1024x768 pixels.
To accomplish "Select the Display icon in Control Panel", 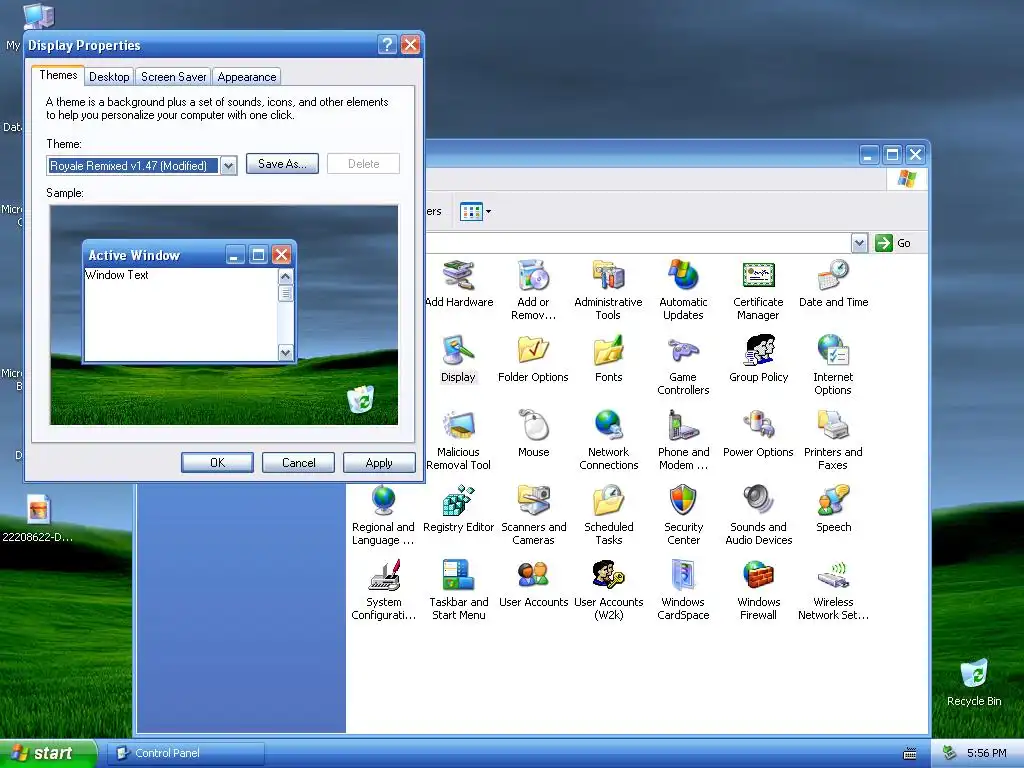I will click(458, 359).
